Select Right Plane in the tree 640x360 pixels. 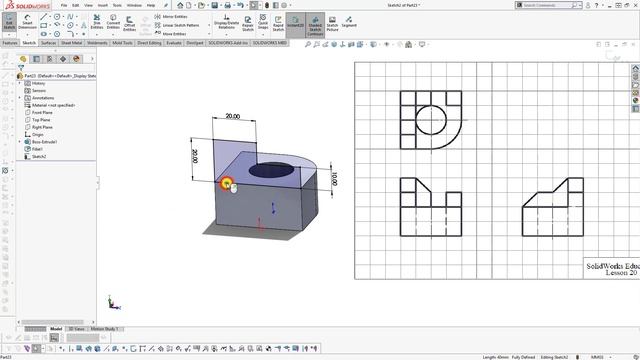(38, 127)
